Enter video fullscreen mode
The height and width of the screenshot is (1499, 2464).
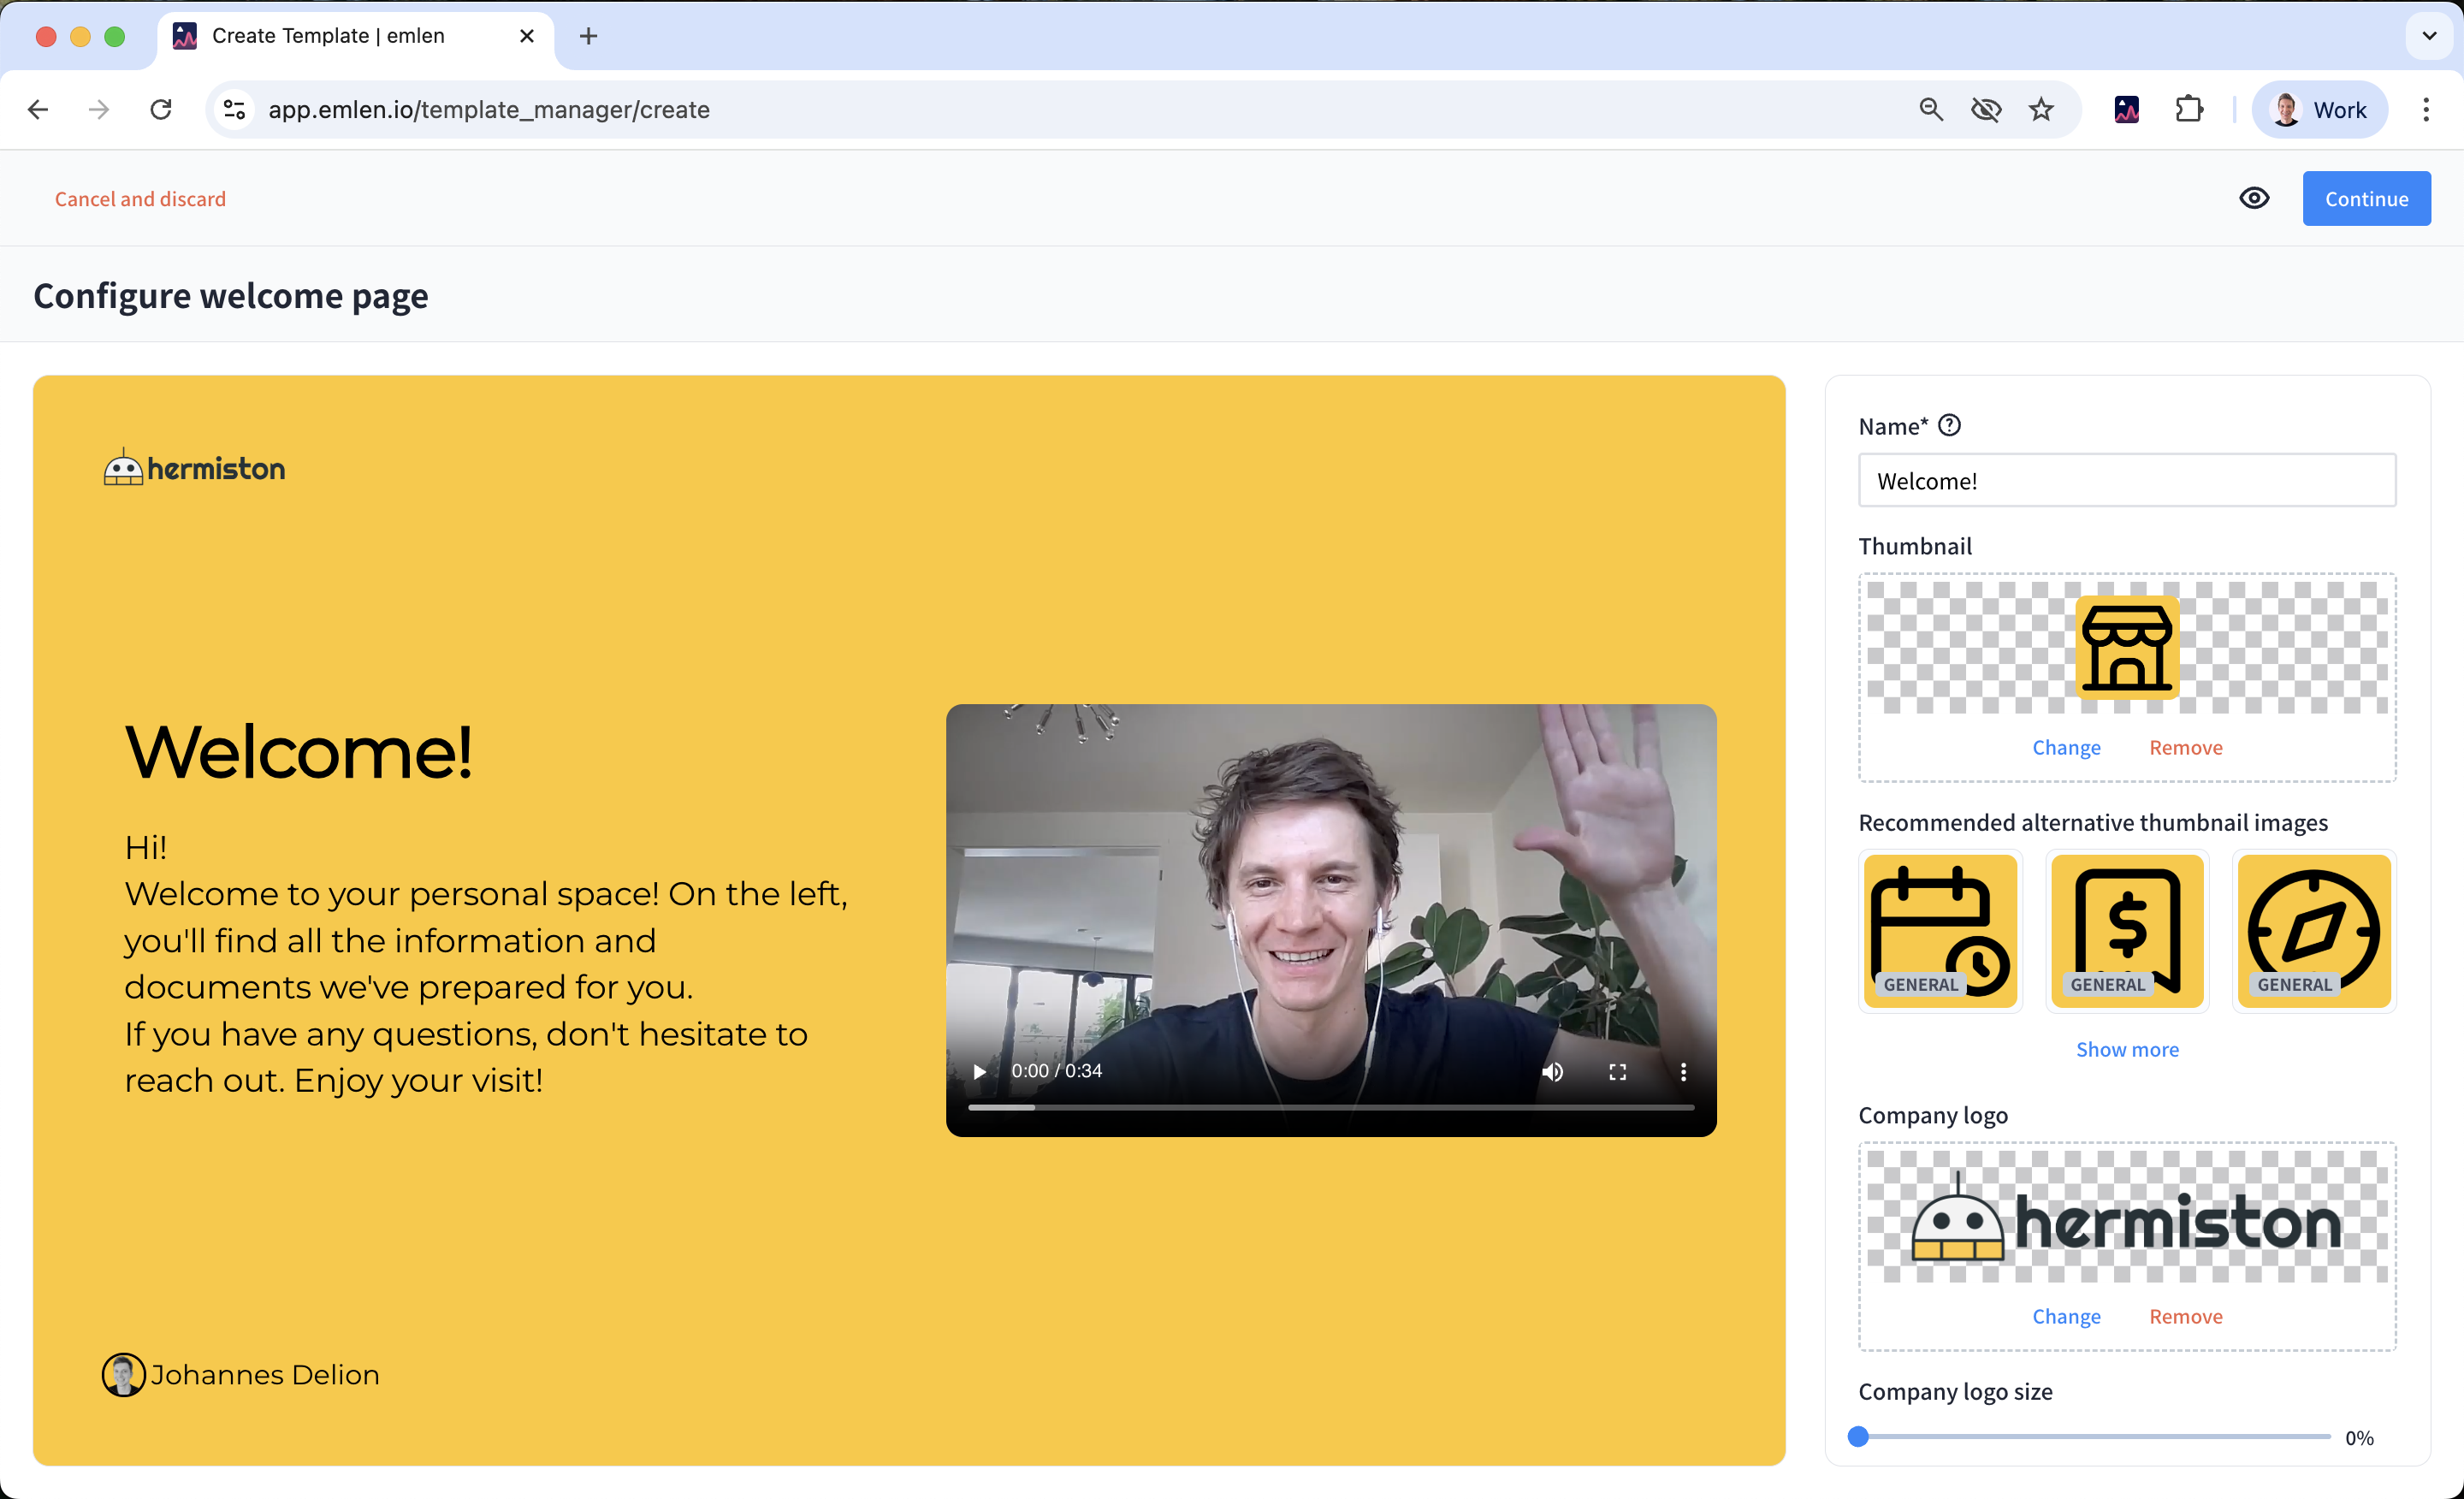(1617, 1071)
